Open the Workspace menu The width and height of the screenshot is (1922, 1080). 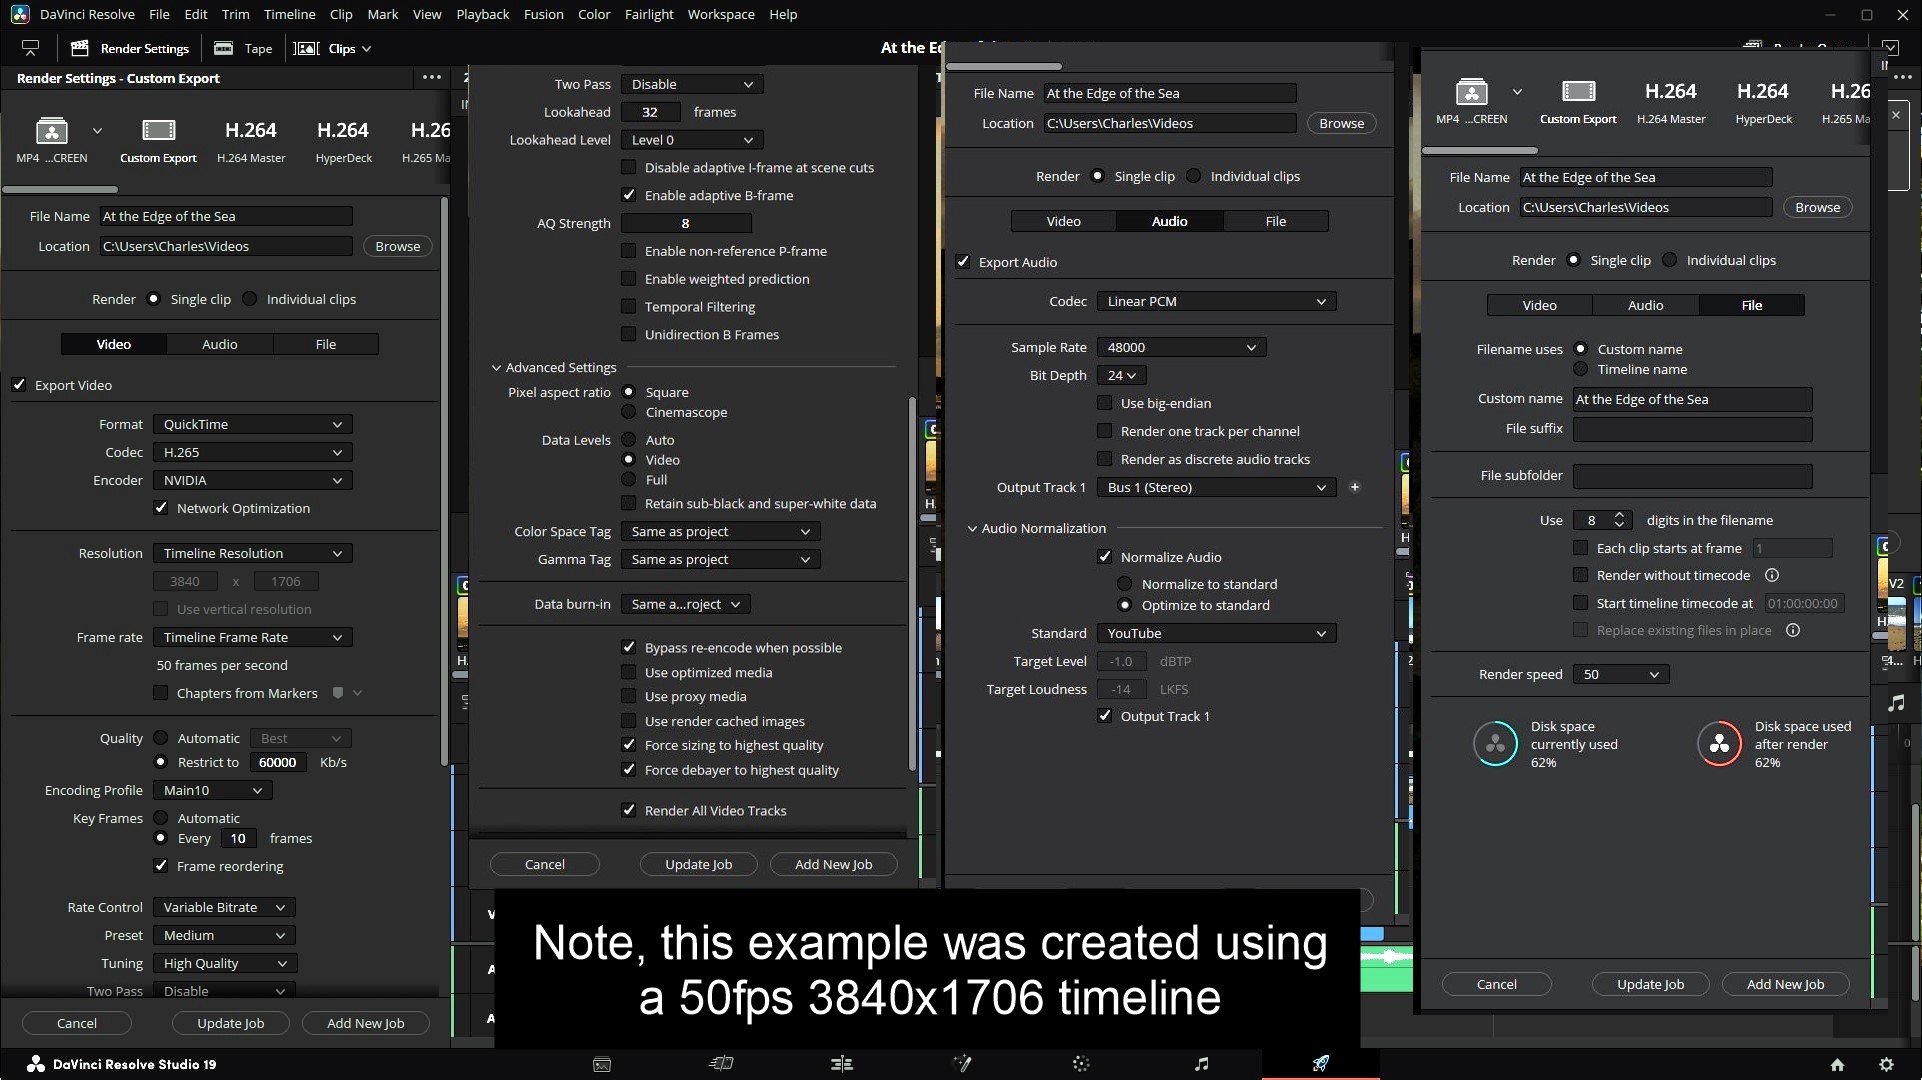[x=721, y=14]
